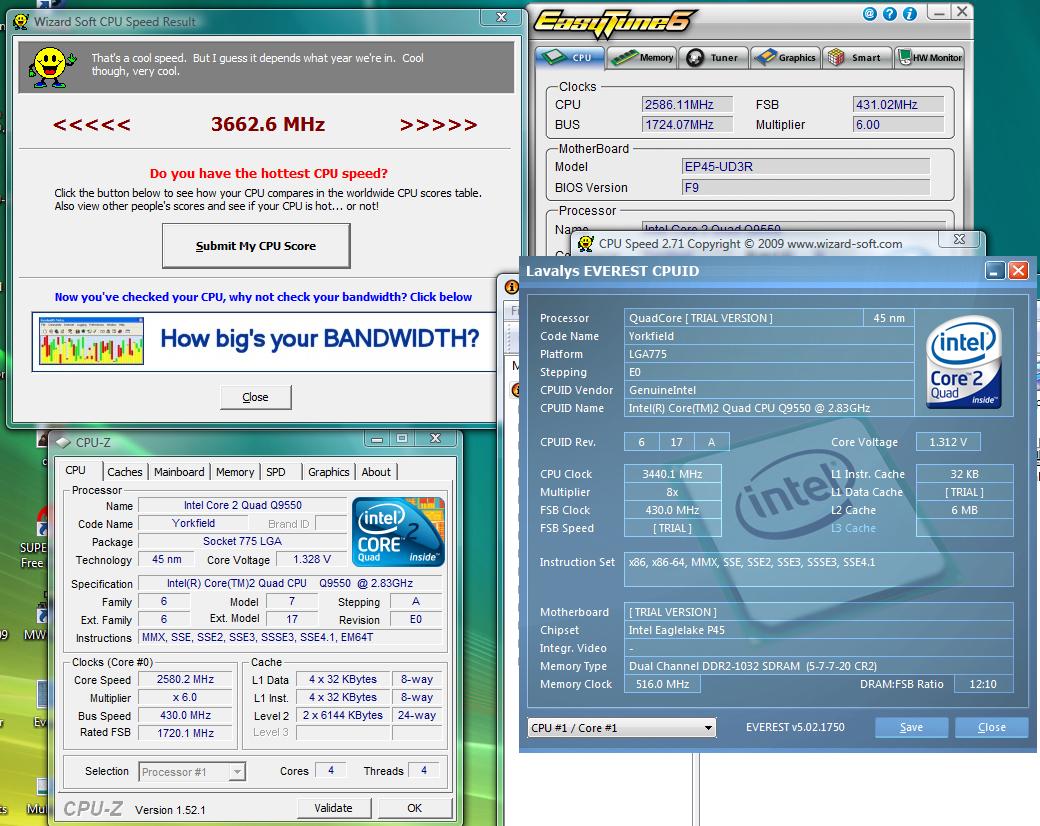Click the Intel Core 2 logo in CPU-Z

click(x=398, y=531)
